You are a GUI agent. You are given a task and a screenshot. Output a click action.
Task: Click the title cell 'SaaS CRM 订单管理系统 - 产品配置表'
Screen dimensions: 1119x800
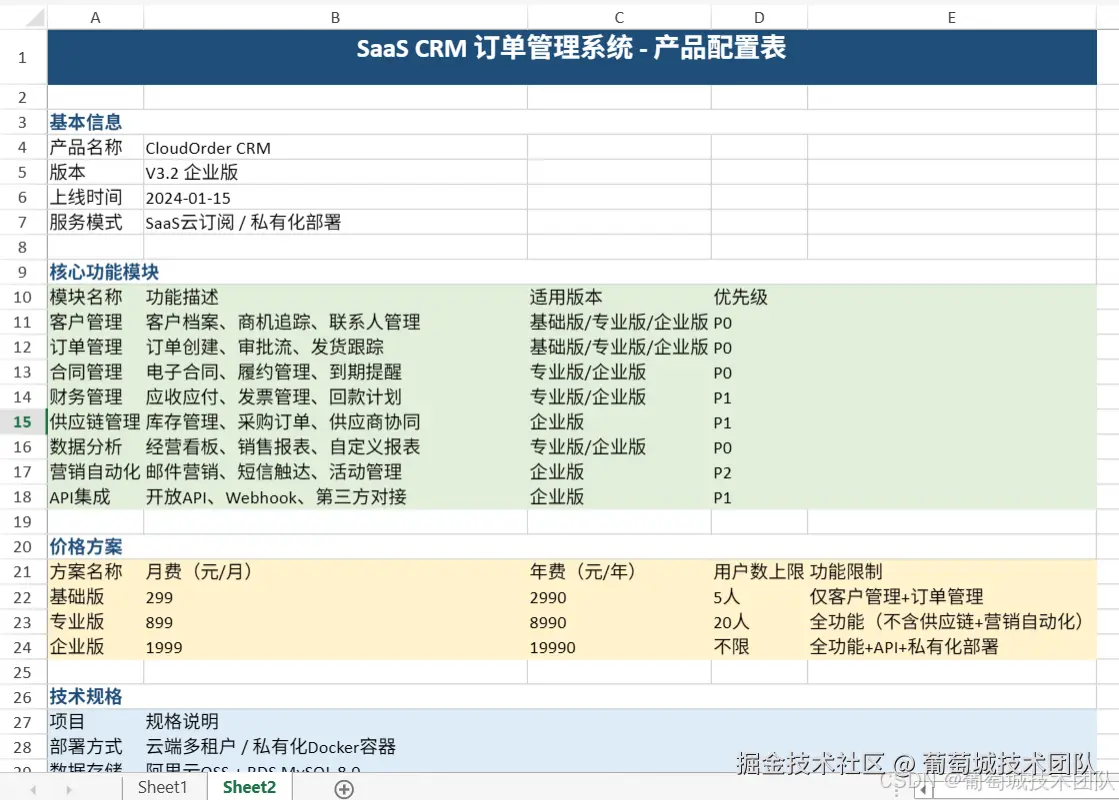(572, 57)
